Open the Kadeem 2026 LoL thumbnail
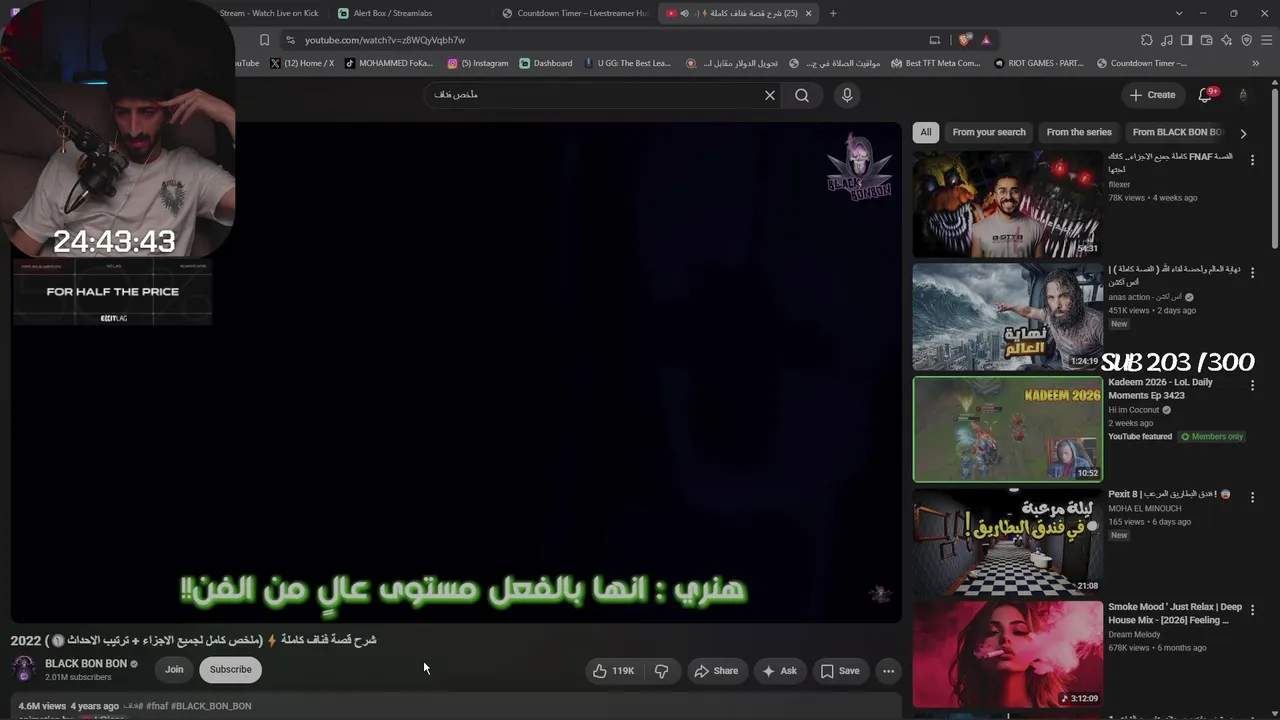The height and width of the screenshot is (720, 1280). tap(1008, 429)
